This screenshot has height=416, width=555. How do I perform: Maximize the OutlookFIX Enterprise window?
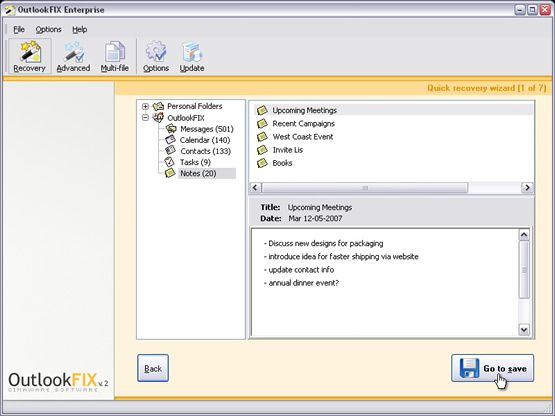point(532,10)
